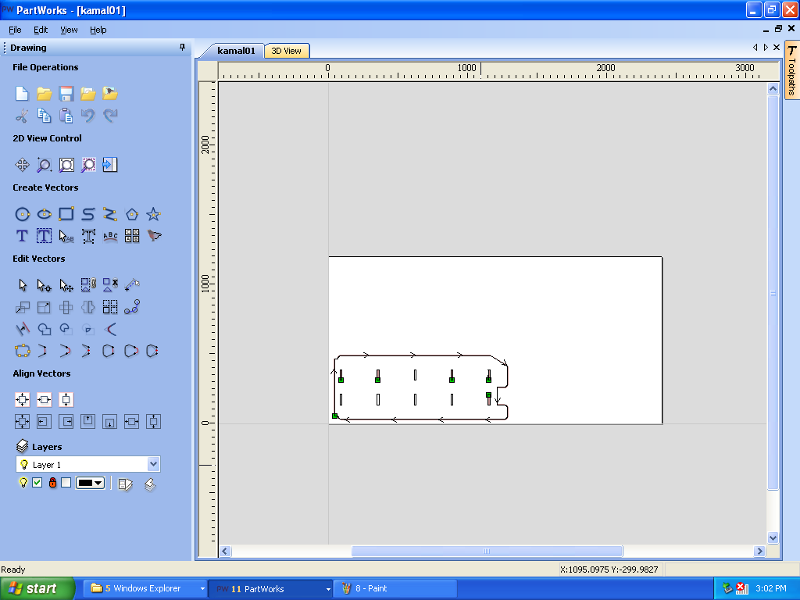Screen dimensions: 800x600
Task: Open the File menu
Action: [x=15, y=30]
